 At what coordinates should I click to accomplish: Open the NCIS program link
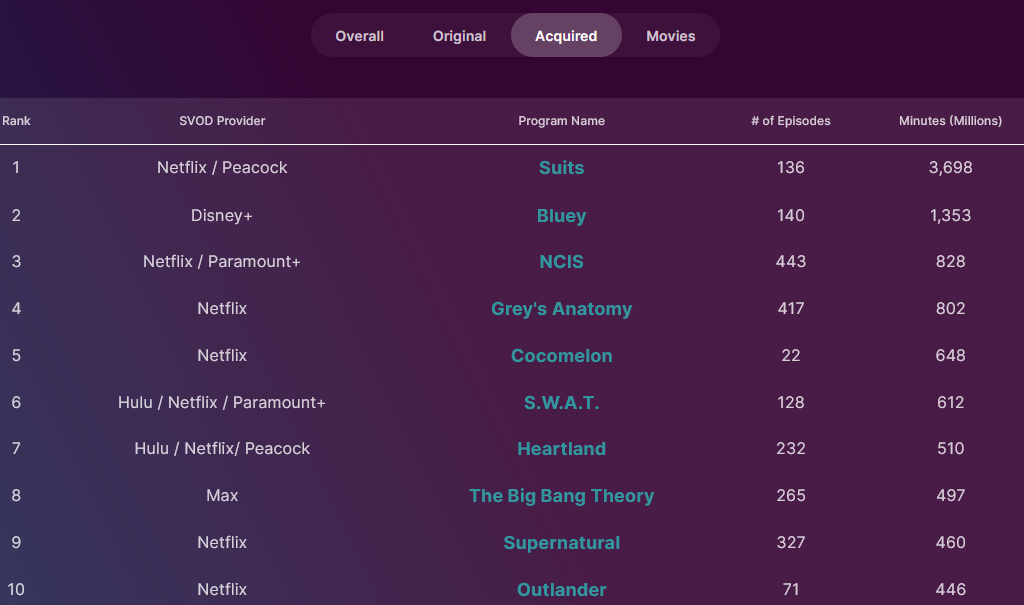(x=561, y=262)
